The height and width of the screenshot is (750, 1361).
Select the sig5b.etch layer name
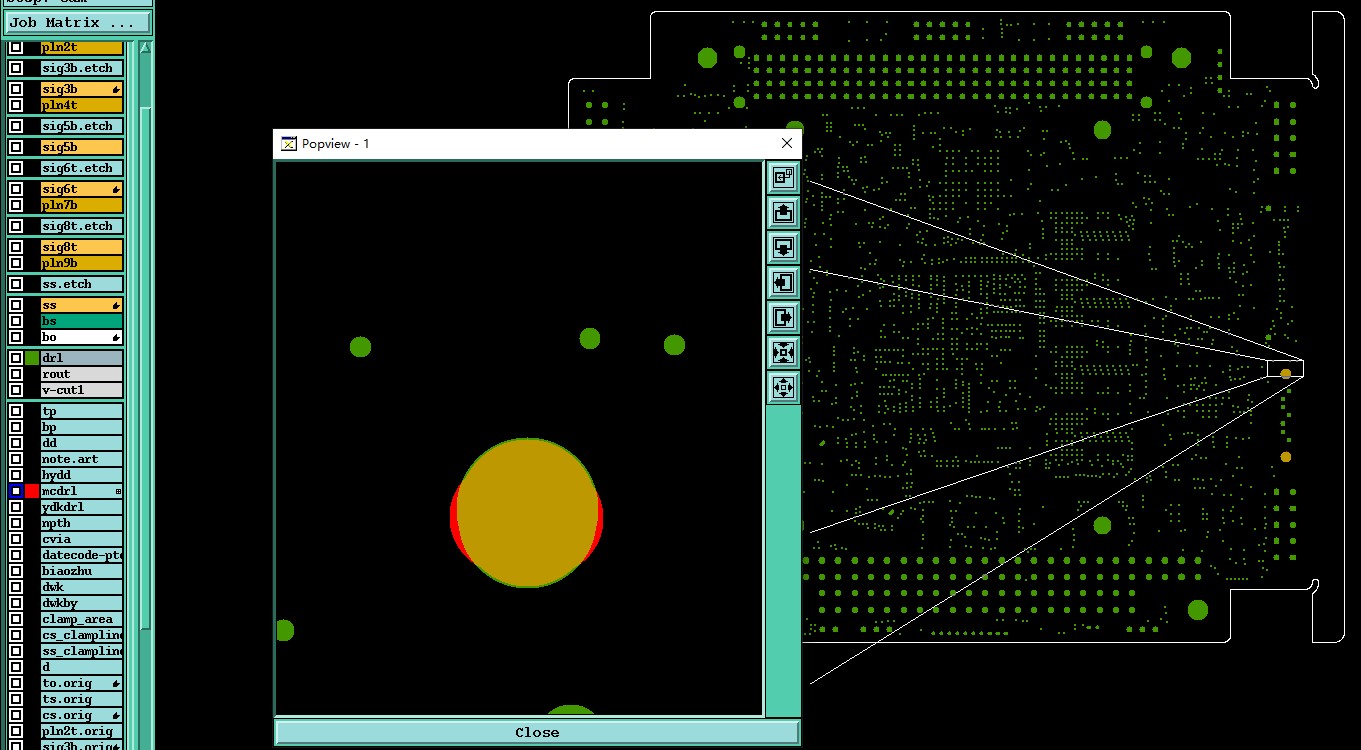[82, 126]
